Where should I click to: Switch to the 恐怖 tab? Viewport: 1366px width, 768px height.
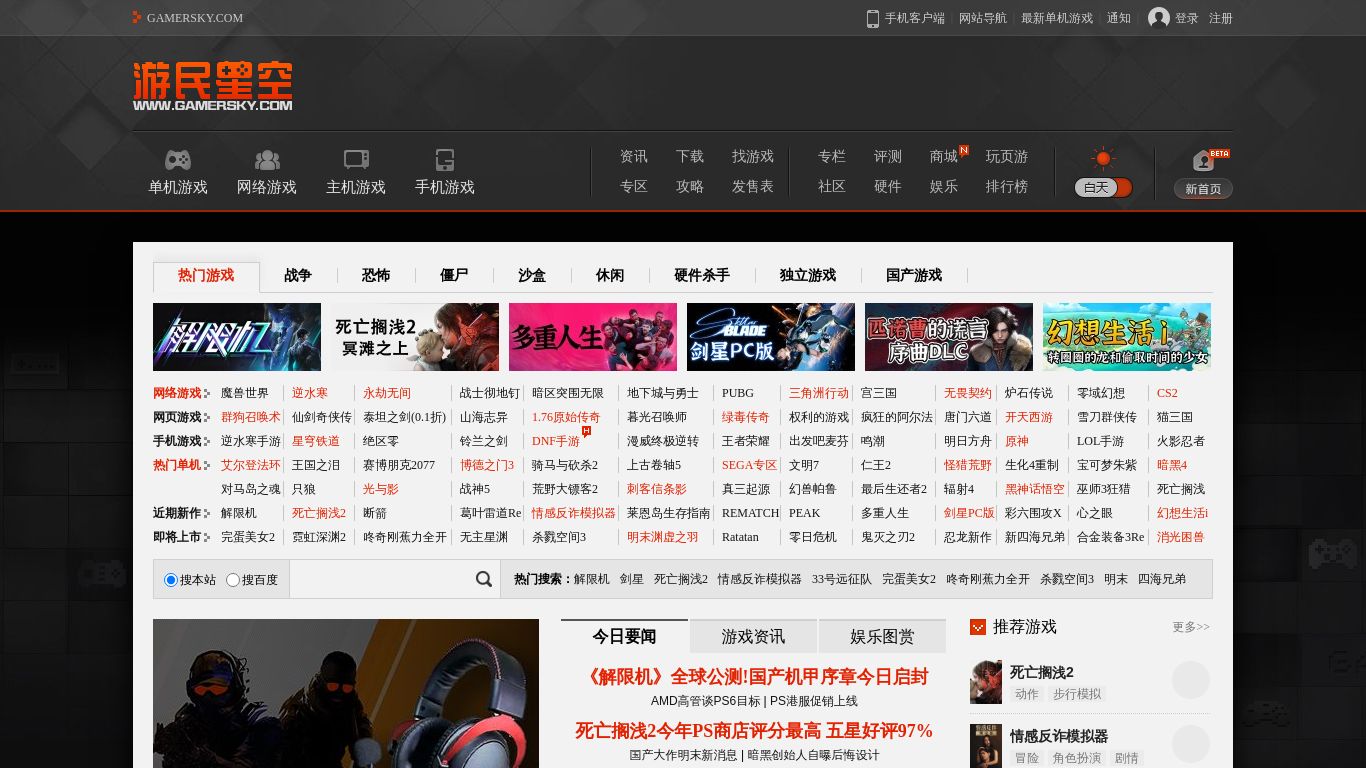[376, 275]
